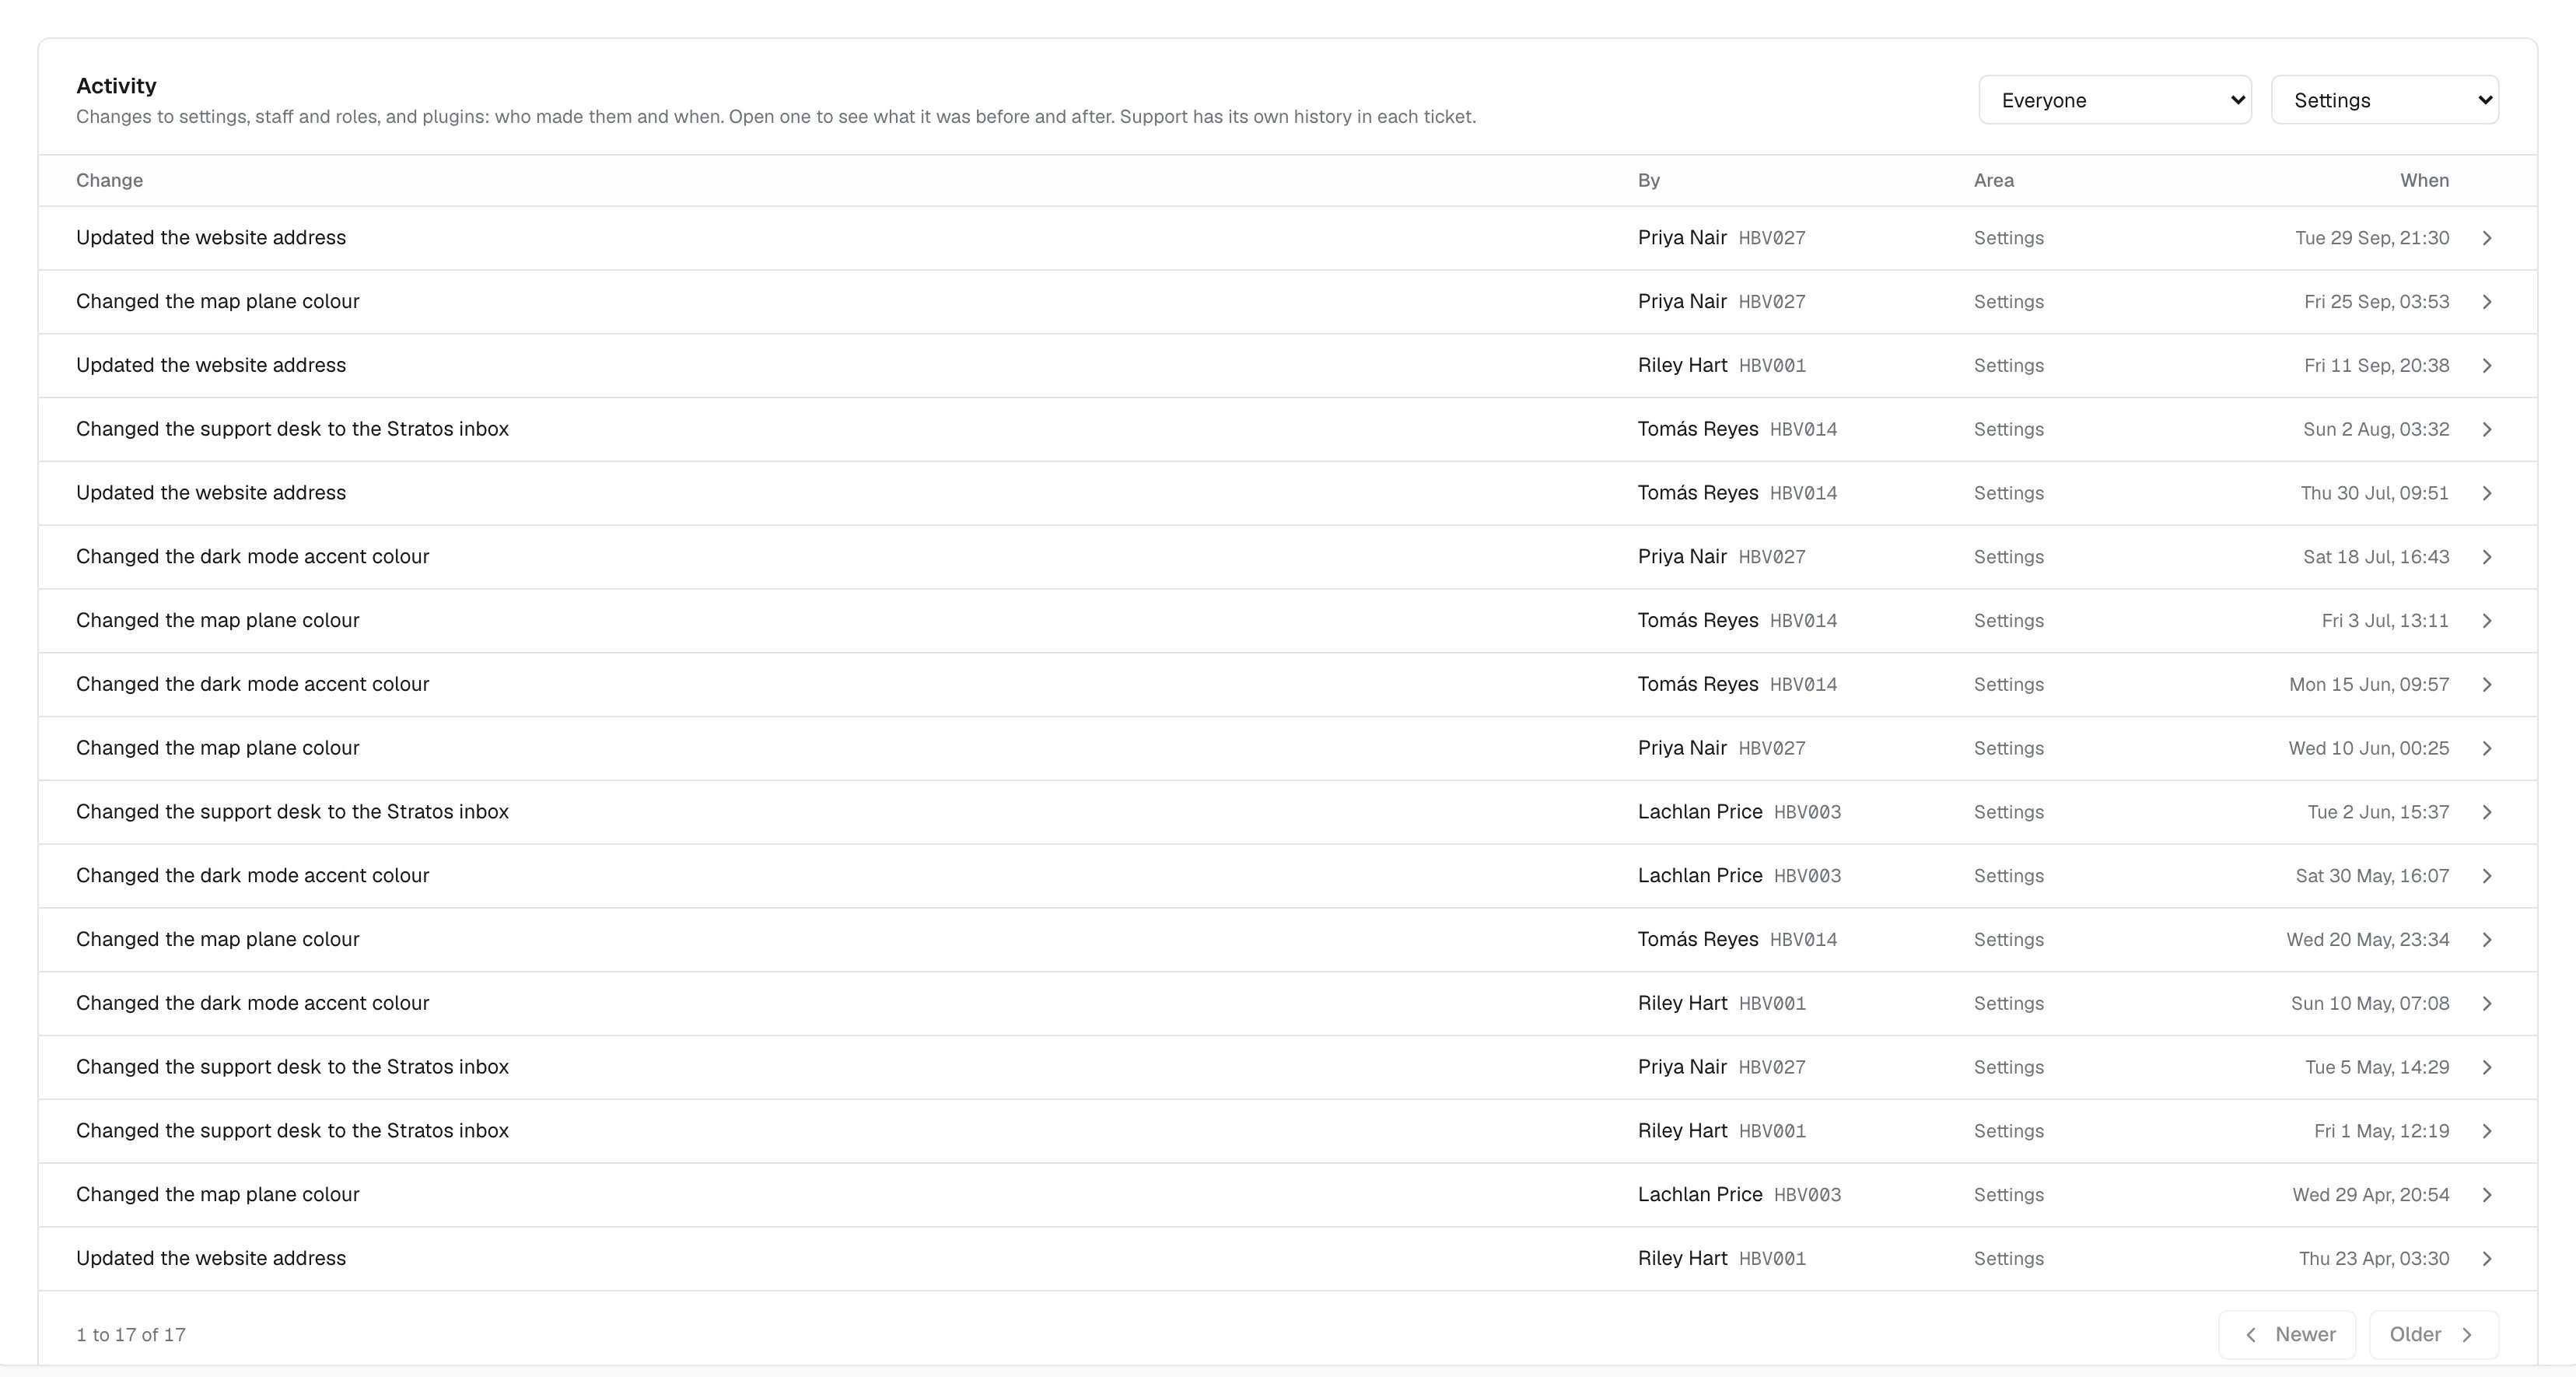Open chevron for Thu 30 Jul, 09:51 entry
Image resolution: width=2576 pixels, height=1377 pixels.
[2487, 493]
